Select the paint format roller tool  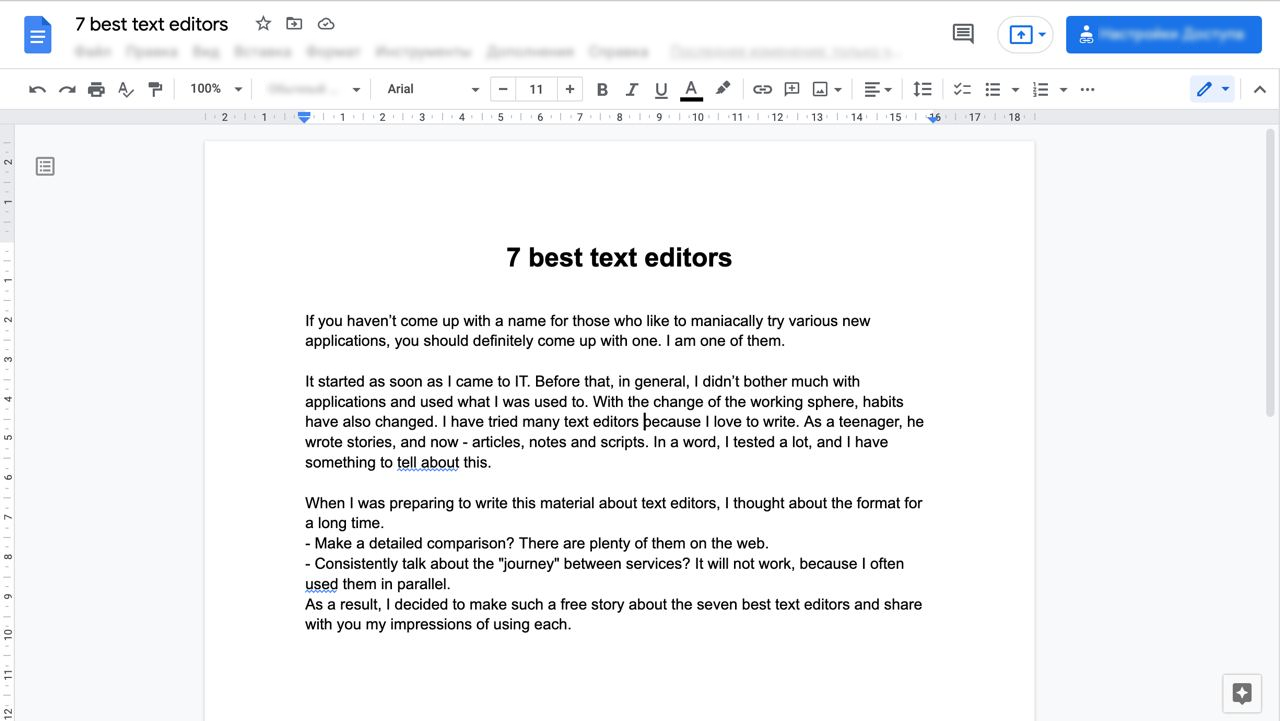point(155,90)
